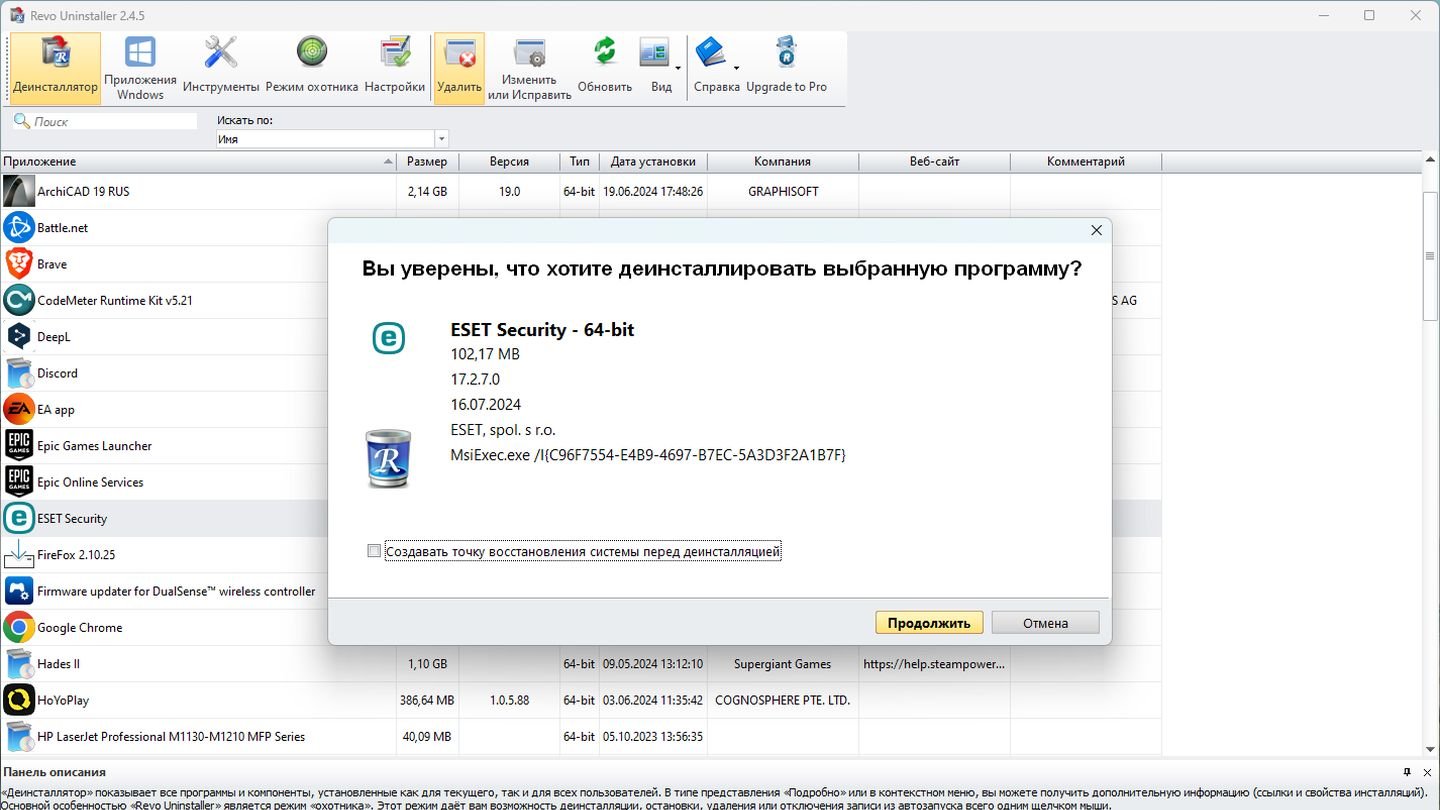Click the Отмена button

1045,622
